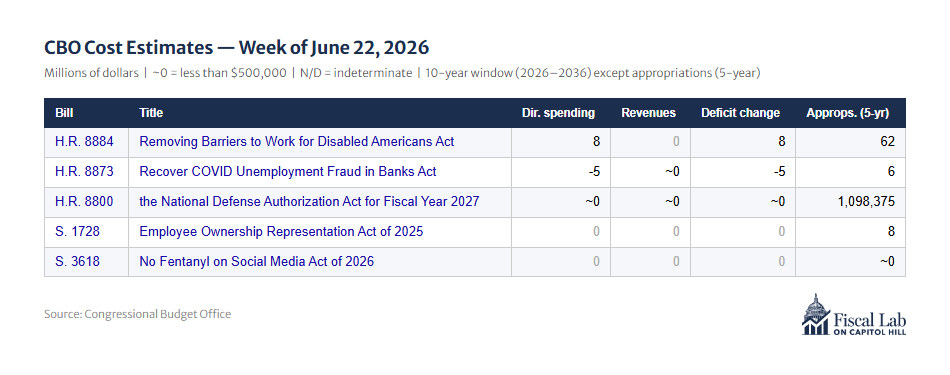Open H.R. 8800 bill link
This screenshot has height=375, width=950.
tap(84, 201)
